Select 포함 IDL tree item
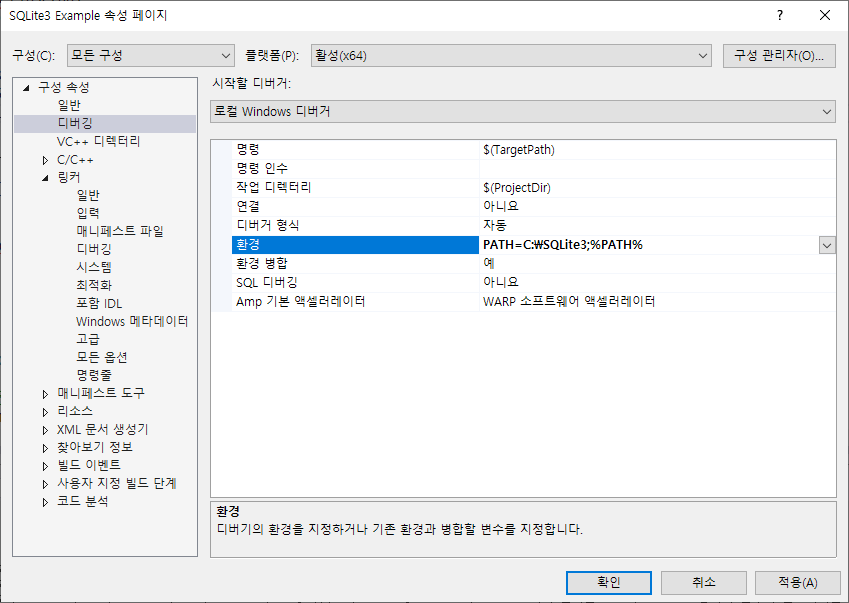Image resolution: width=849 pixels, height=603 pixels. point(99,303)
